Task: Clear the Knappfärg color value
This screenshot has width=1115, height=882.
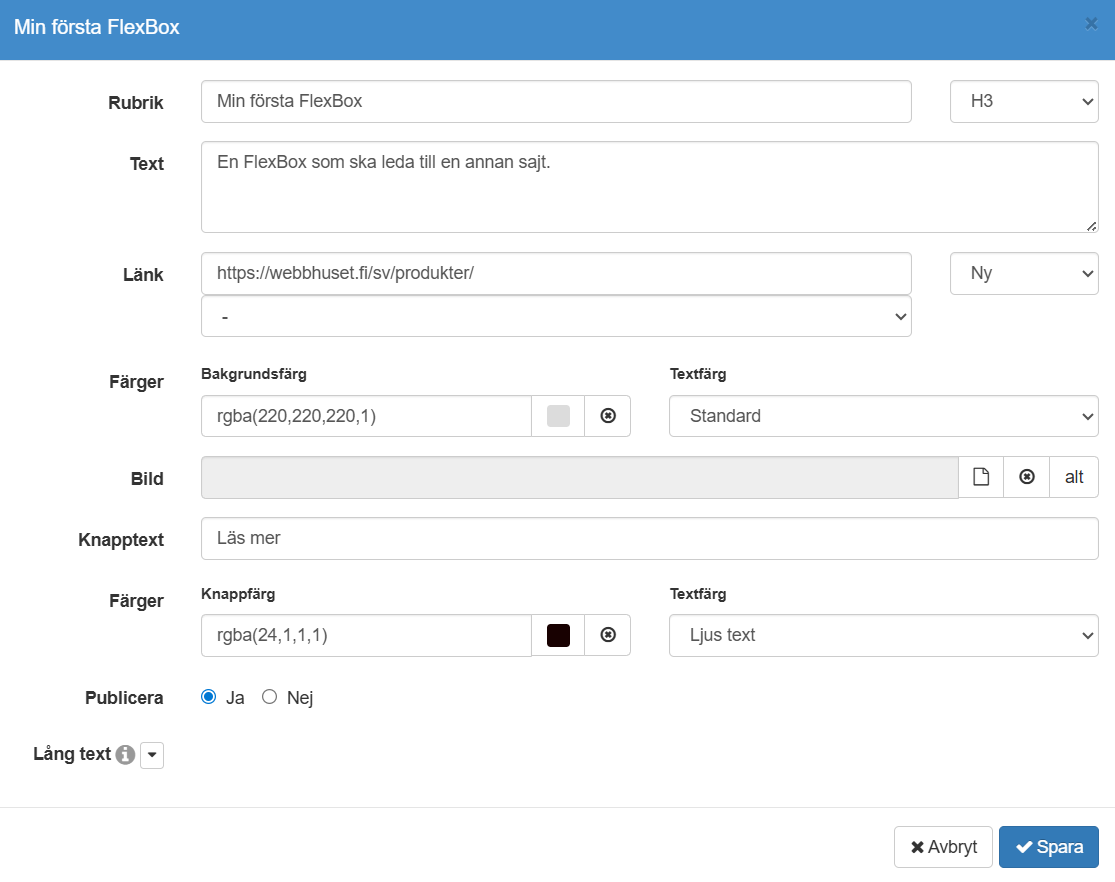Action: (x=607, y=635)
